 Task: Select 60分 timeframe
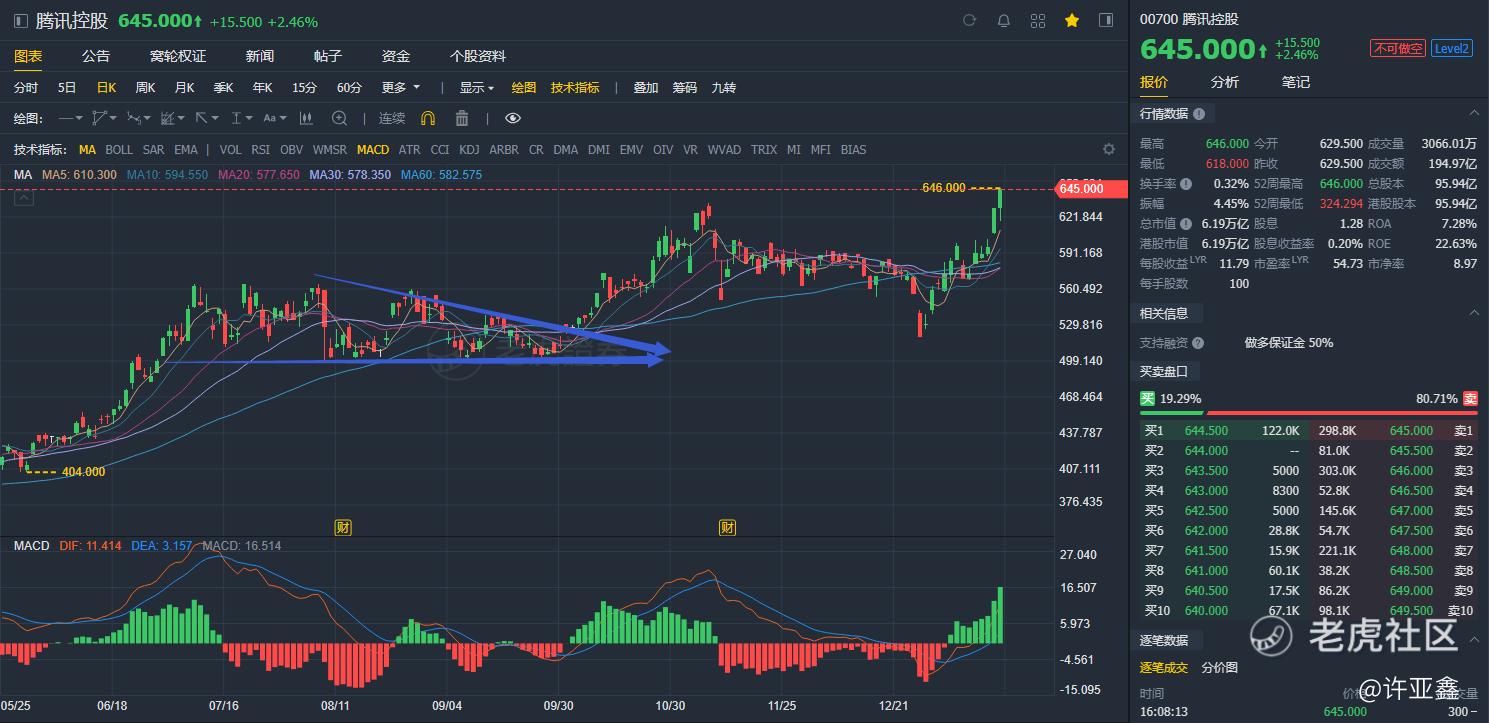349,88
